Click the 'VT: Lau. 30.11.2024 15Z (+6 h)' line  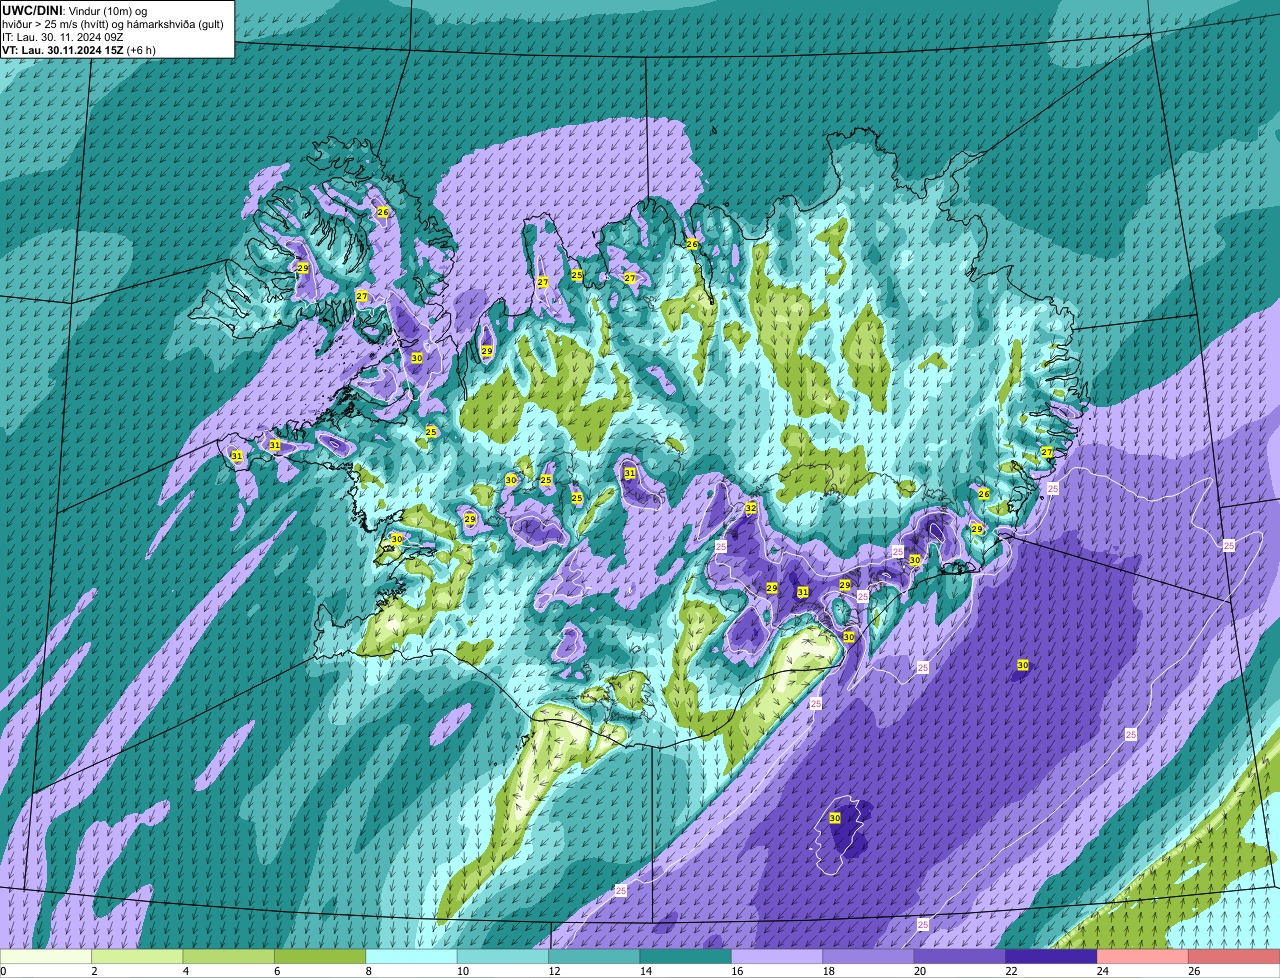[79, 49]
